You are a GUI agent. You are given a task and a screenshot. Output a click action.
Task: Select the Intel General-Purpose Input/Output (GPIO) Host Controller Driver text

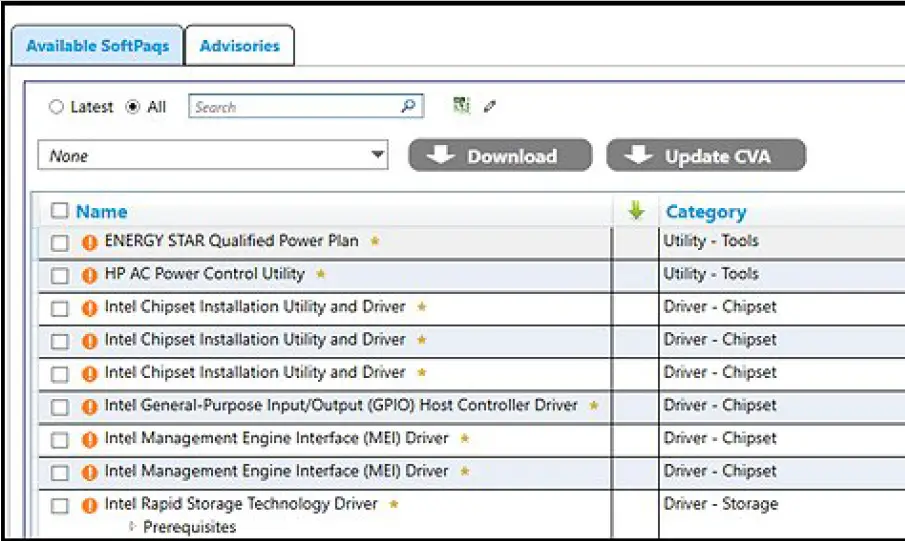point(341,405)
